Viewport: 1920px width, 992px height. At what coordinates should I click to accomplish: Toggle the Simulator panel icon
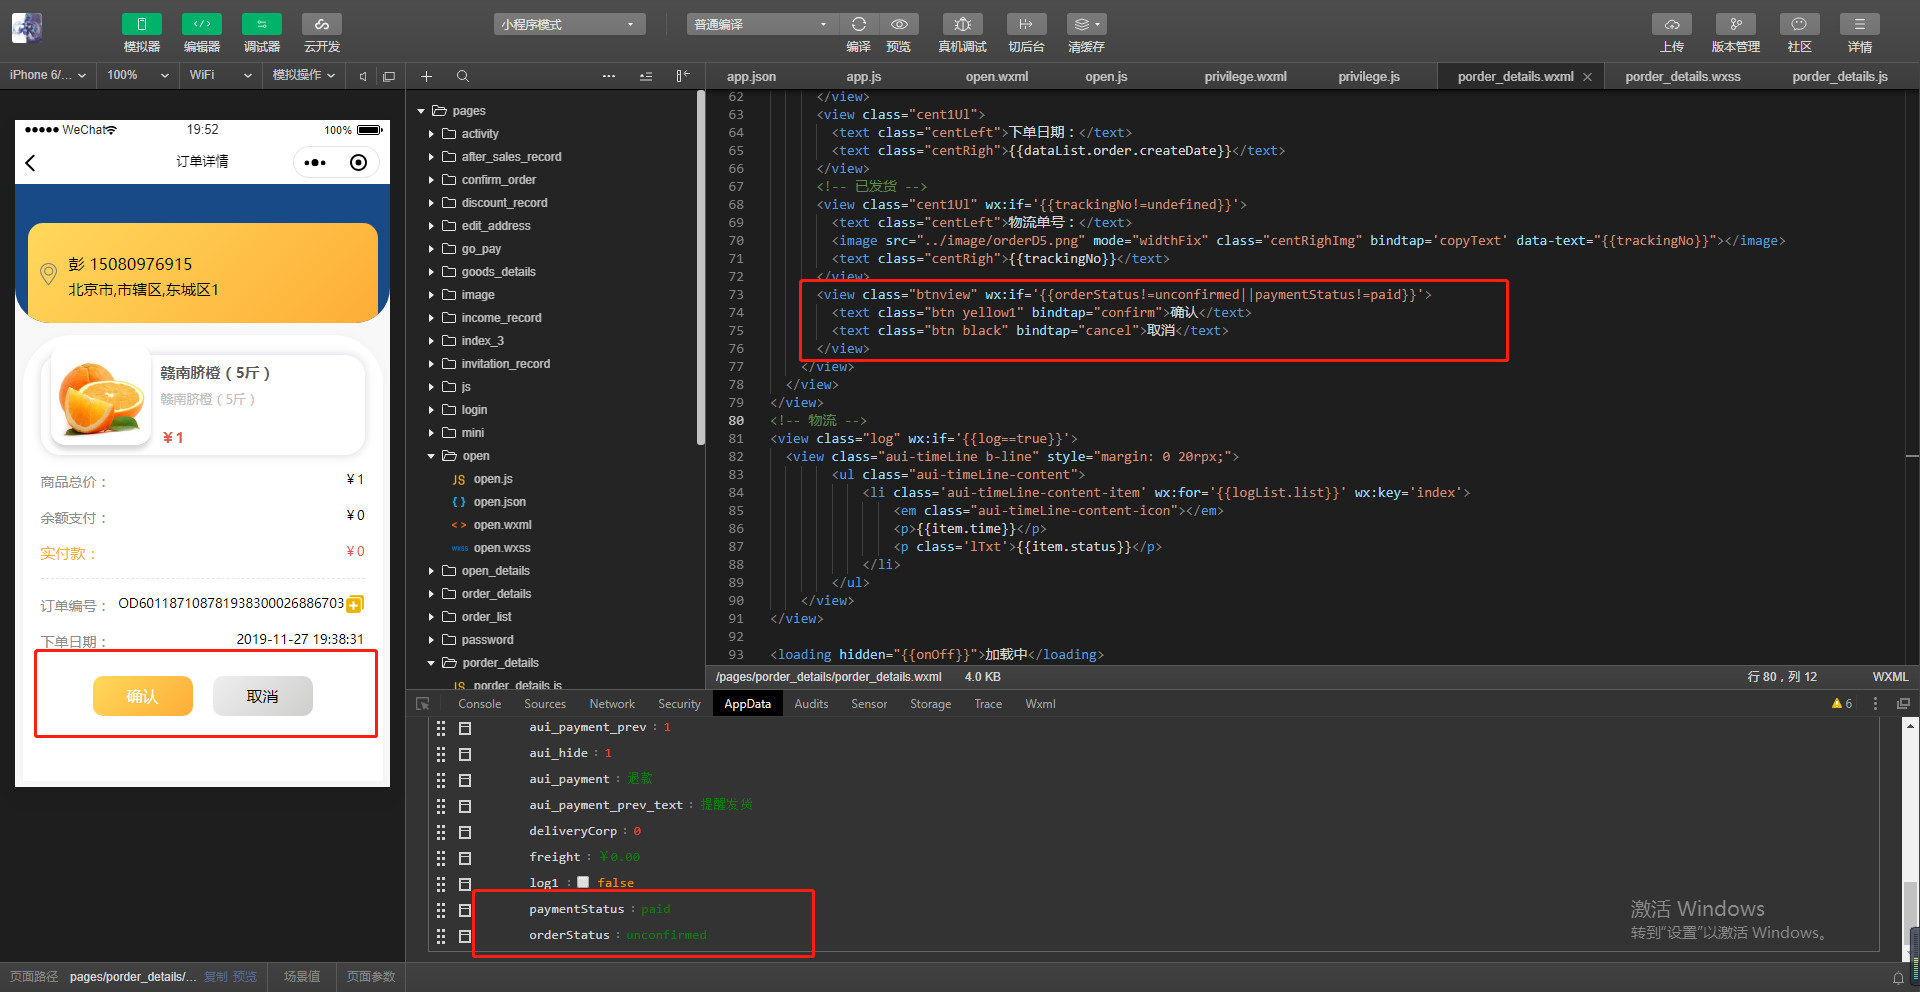pos(141,24)
